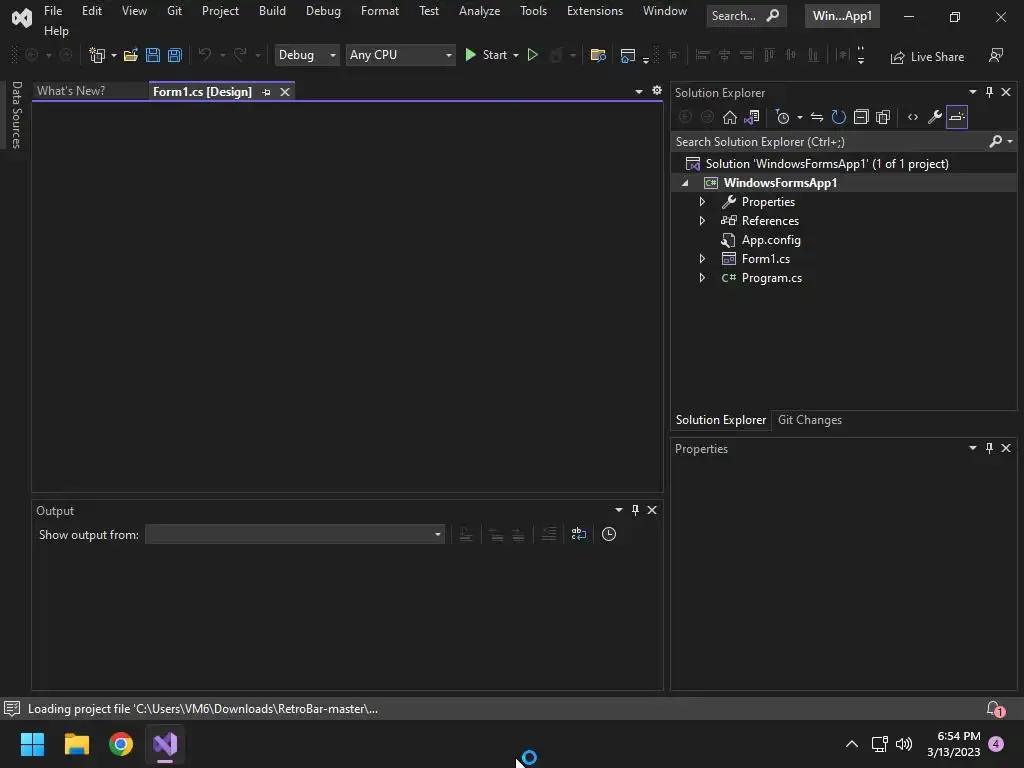Click the Find in Files folder icon
Screen dimensions: 1024x768
click(598, 56)
